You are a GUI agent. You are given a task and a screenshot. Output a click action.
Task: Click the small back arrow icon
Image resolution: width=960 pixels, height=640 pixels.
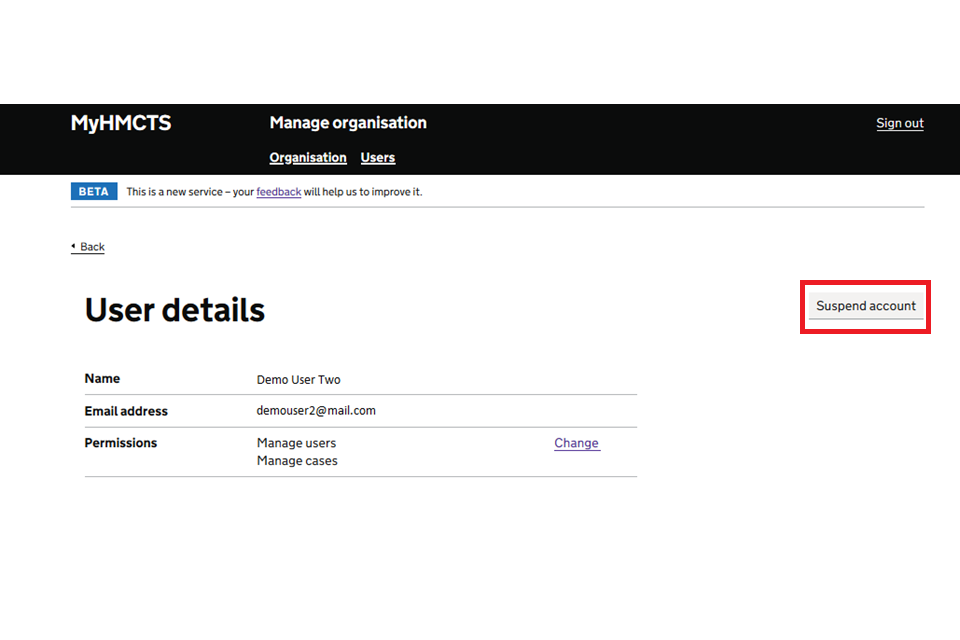[73, 247]
